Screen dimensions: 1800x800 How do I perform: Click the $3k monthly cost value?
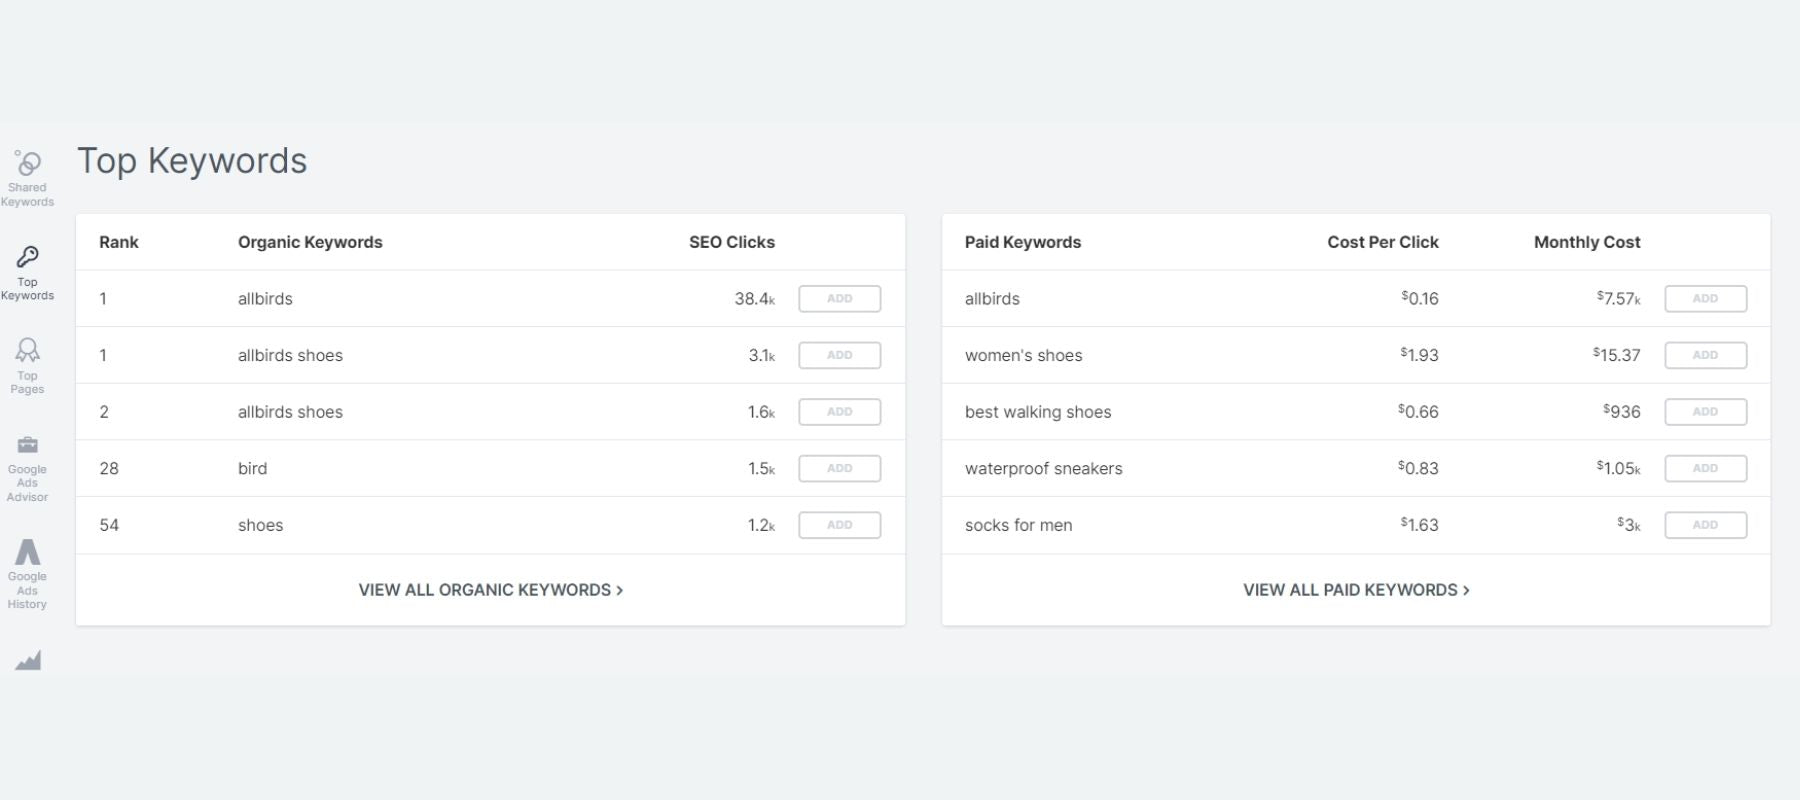pyautogui.click(x=1629, y=524)
